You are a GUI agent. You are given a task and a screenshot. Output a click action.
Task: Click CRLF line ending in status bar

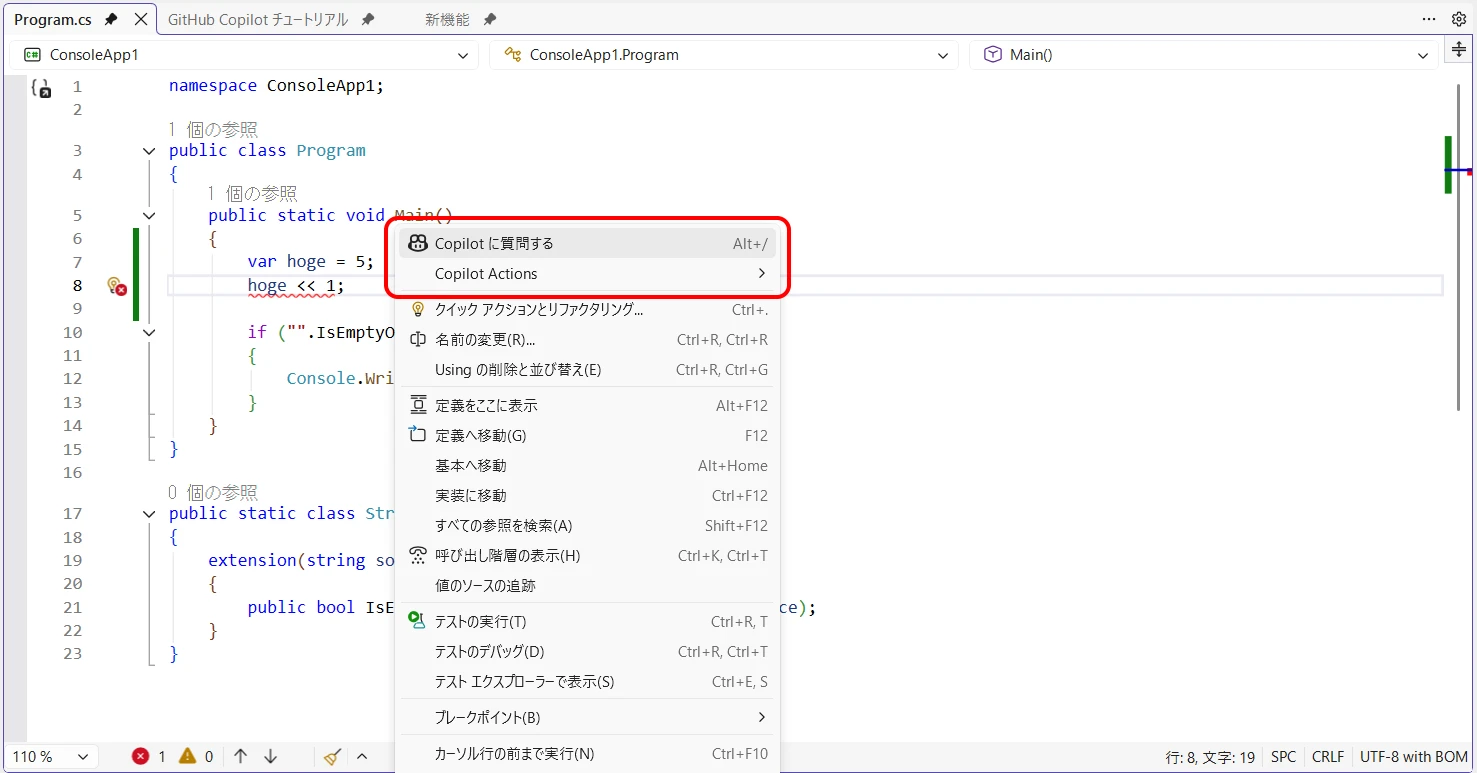click(1327, 757)
